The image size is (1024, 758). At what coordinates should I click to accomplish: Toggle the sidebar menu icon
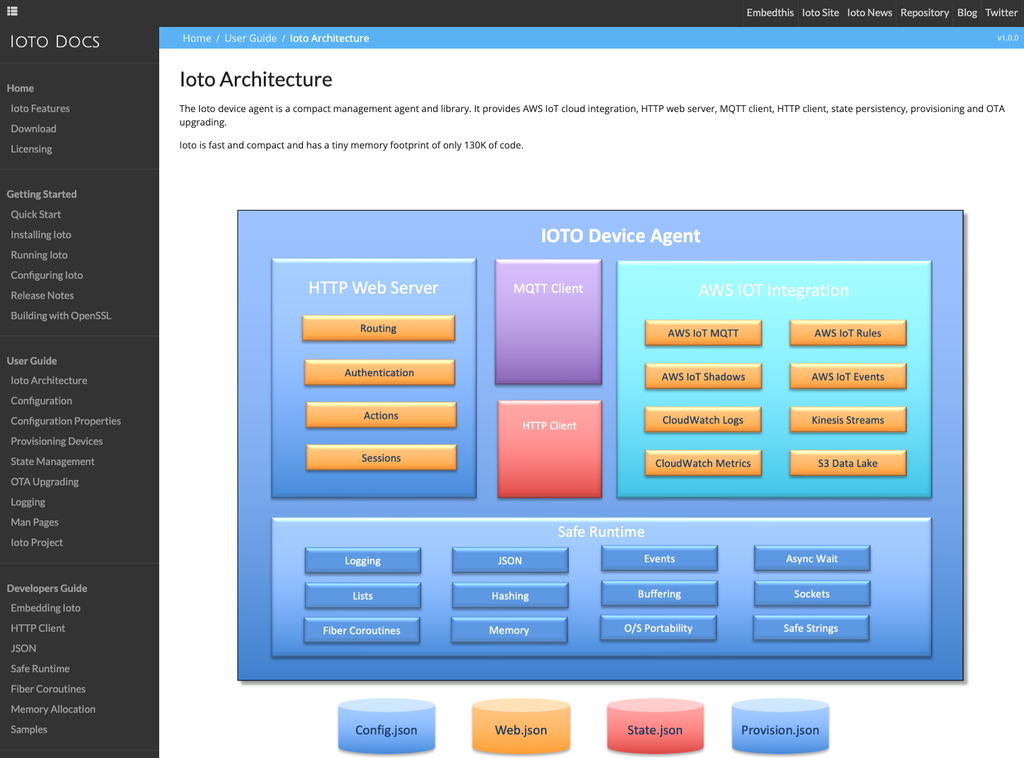pyautogui.click(x=12, y=11)
